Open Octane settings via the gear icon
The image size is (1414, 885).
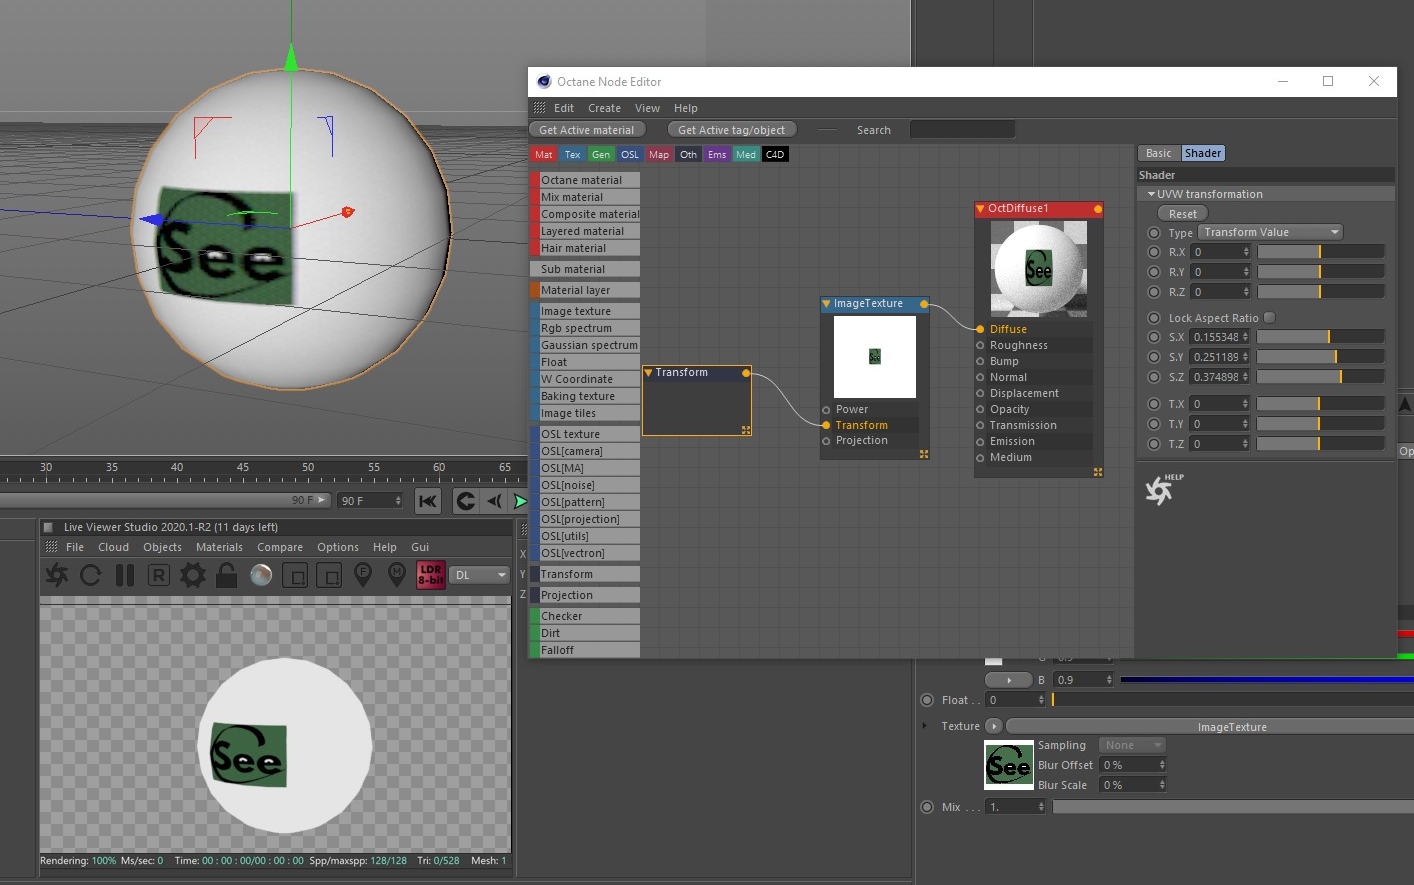tap(193, 575)
